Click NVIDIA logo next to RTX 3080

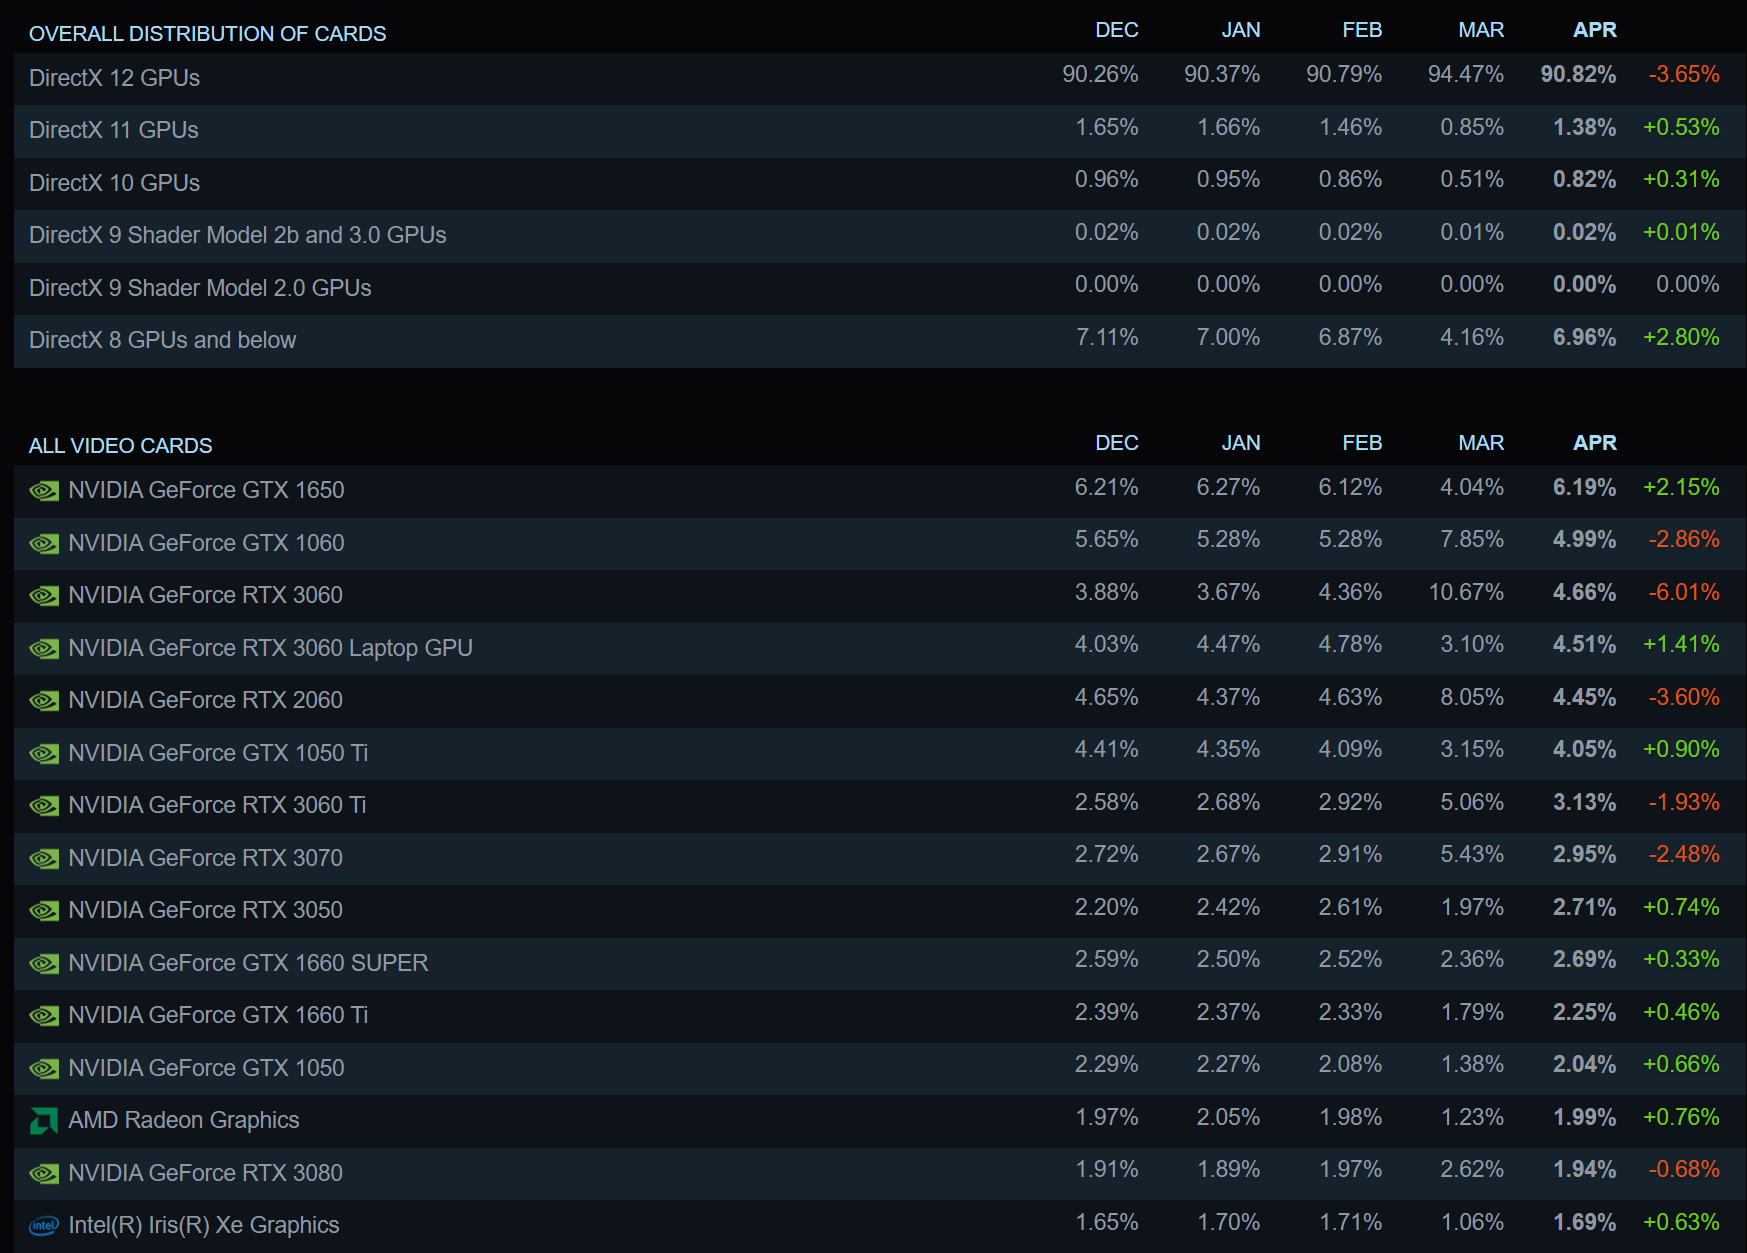[x=44, y=1174]
